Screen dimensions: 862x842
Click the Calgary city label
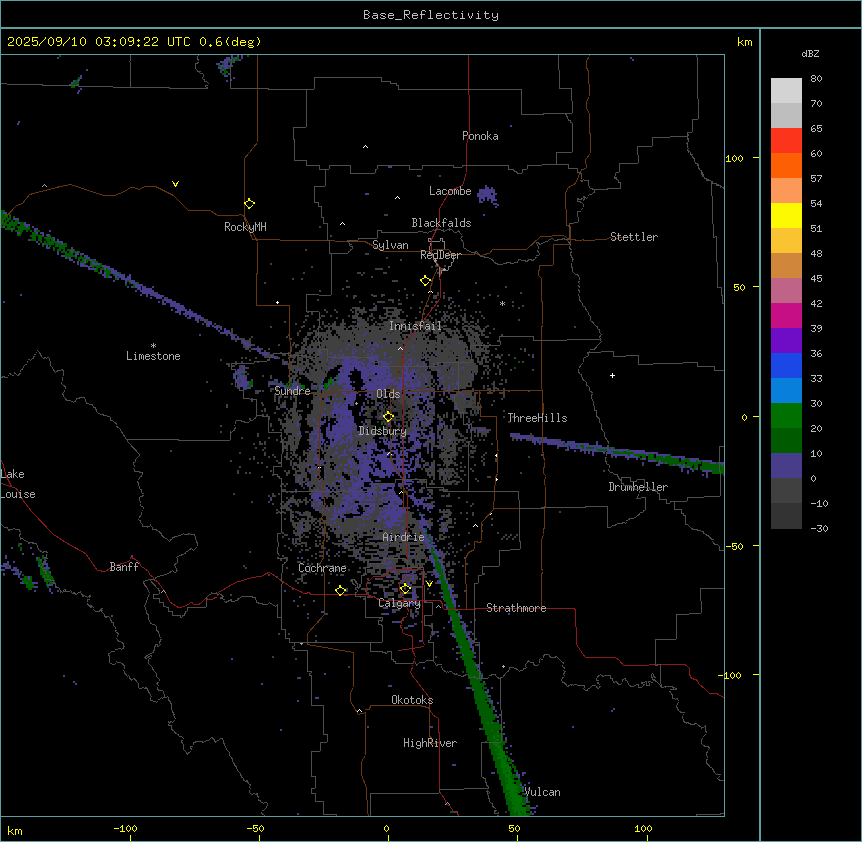pyautogui.click(x=399, y=603)
